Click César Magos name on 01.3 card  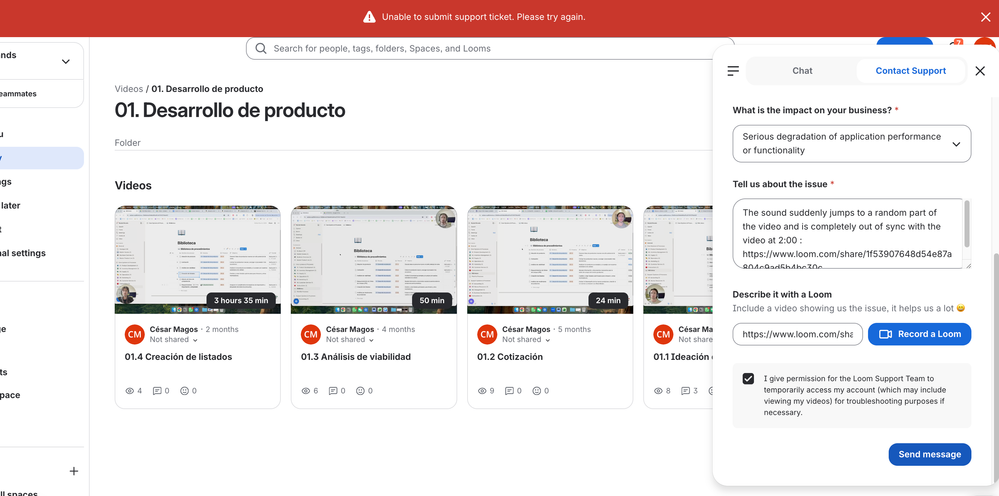[x=349, y=330]
